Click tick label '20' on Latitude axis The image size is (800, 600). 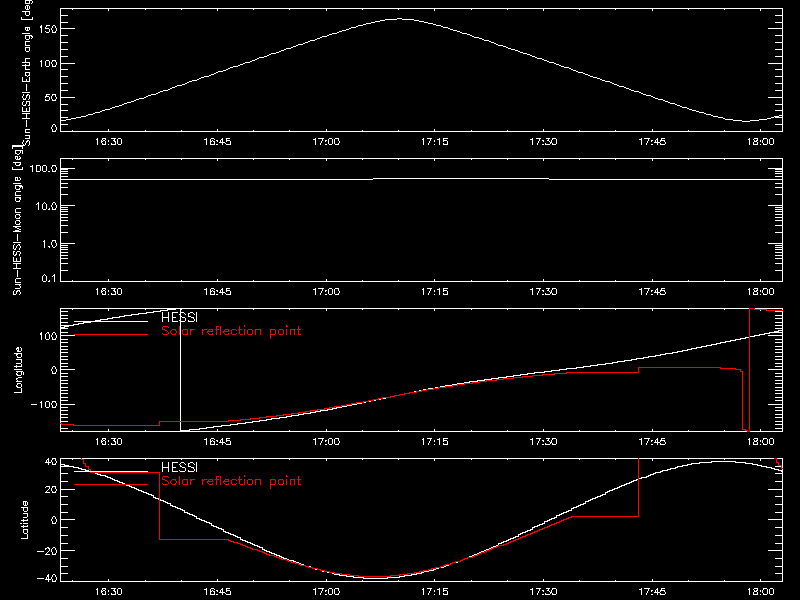pyautogui.click(x=51, y=490)
